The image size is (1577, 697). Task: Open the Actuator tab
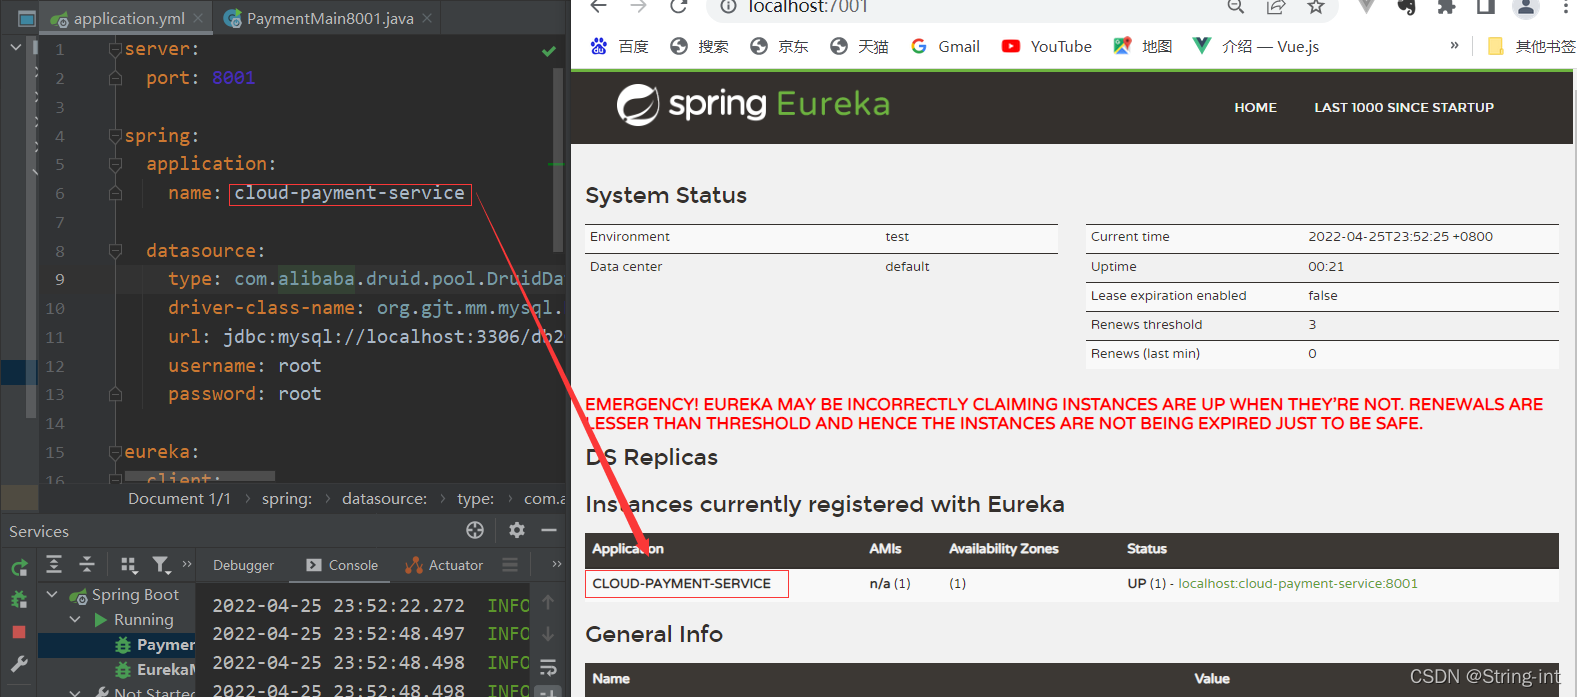[x=444, y=565]
